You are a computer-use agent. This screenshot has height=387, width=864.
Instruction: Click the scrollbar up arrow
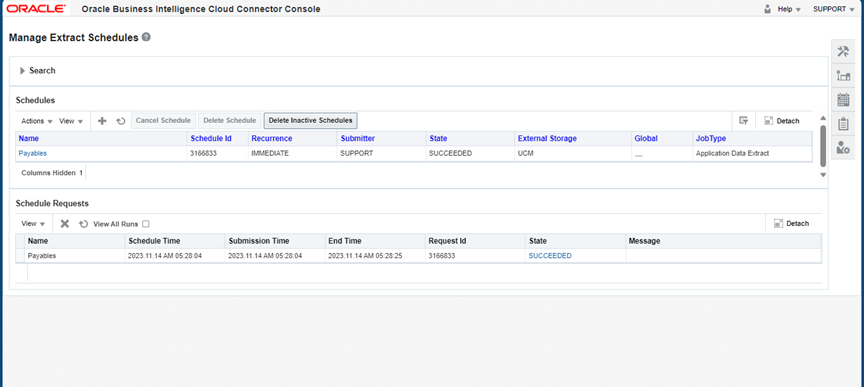coord(823,118)
